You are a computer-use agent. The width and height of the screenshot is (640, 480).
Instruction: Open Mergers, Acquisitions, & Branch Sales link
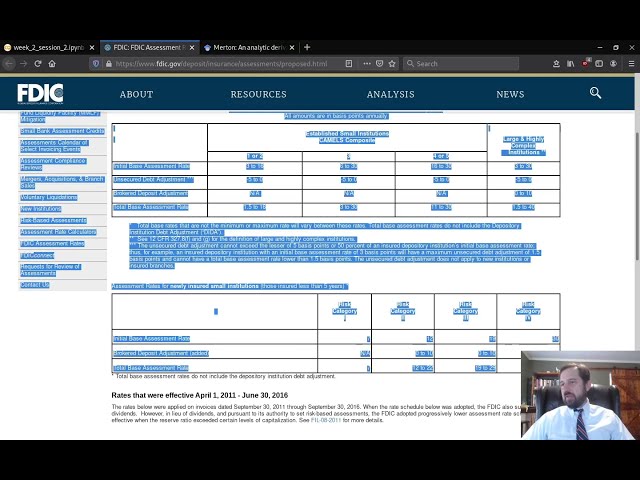point(62,182)
